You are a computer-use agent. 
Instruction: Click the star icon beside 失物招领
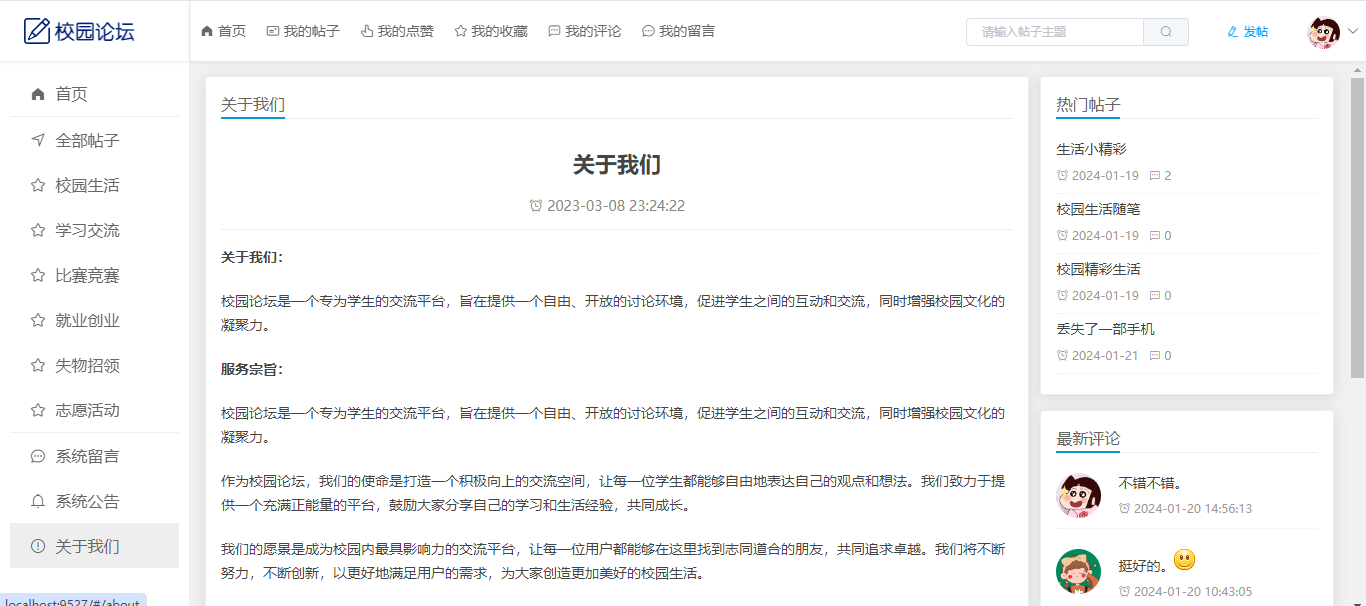38,365
